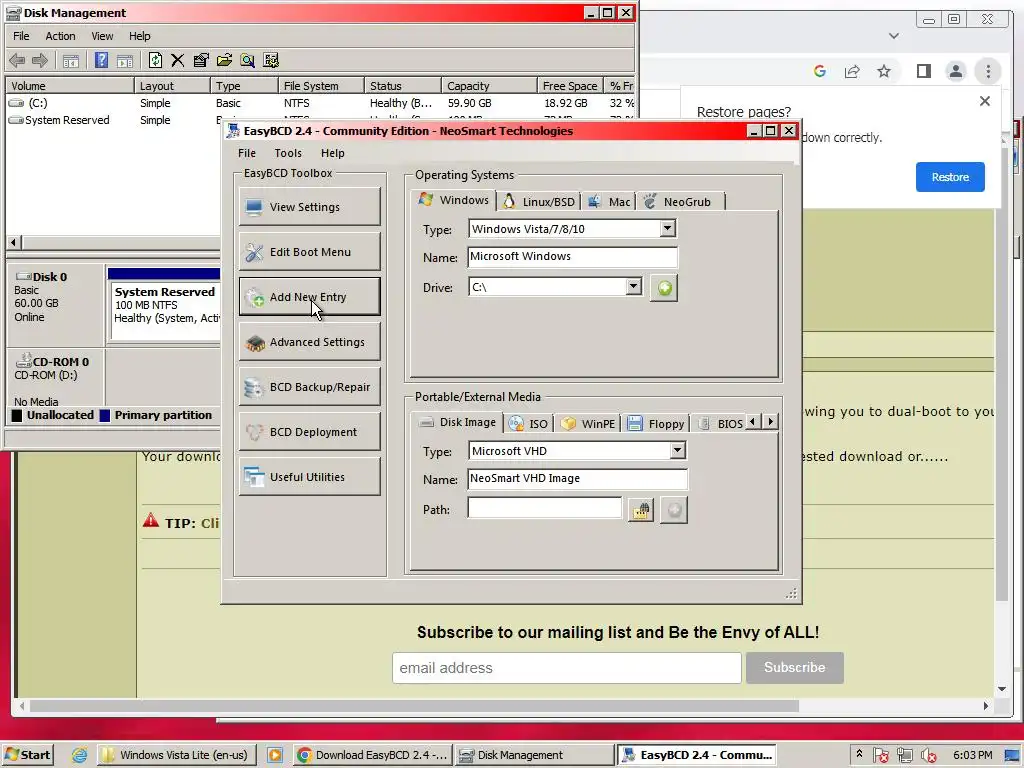Toggle the action pane icon in Disk Management toolbar

pyautogui.click(x=125, y=61)
